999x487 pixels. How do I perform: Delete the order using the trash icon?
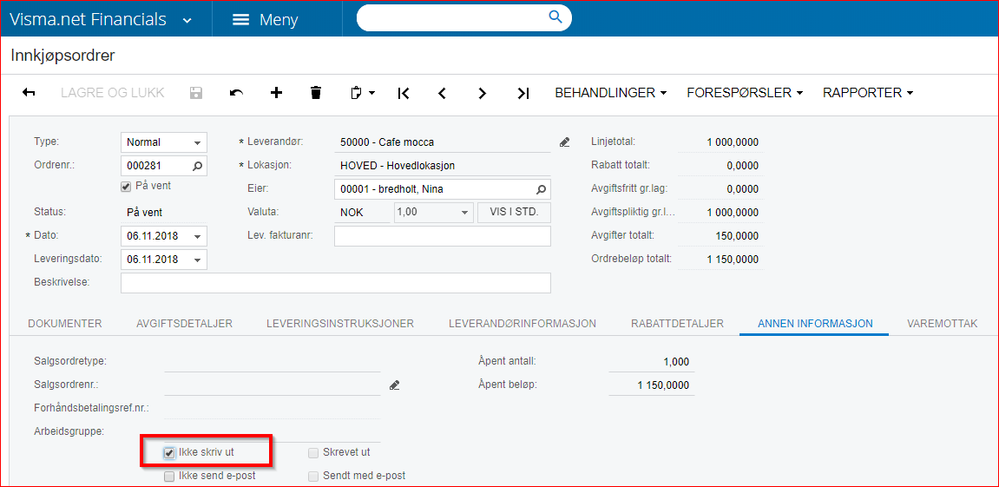point(315,93)
